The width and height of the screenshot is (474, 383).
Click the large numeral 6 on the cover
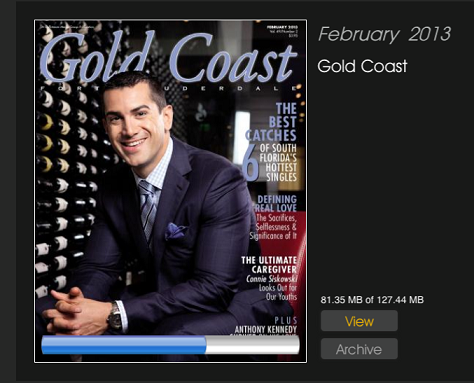(x=250, y=163)
